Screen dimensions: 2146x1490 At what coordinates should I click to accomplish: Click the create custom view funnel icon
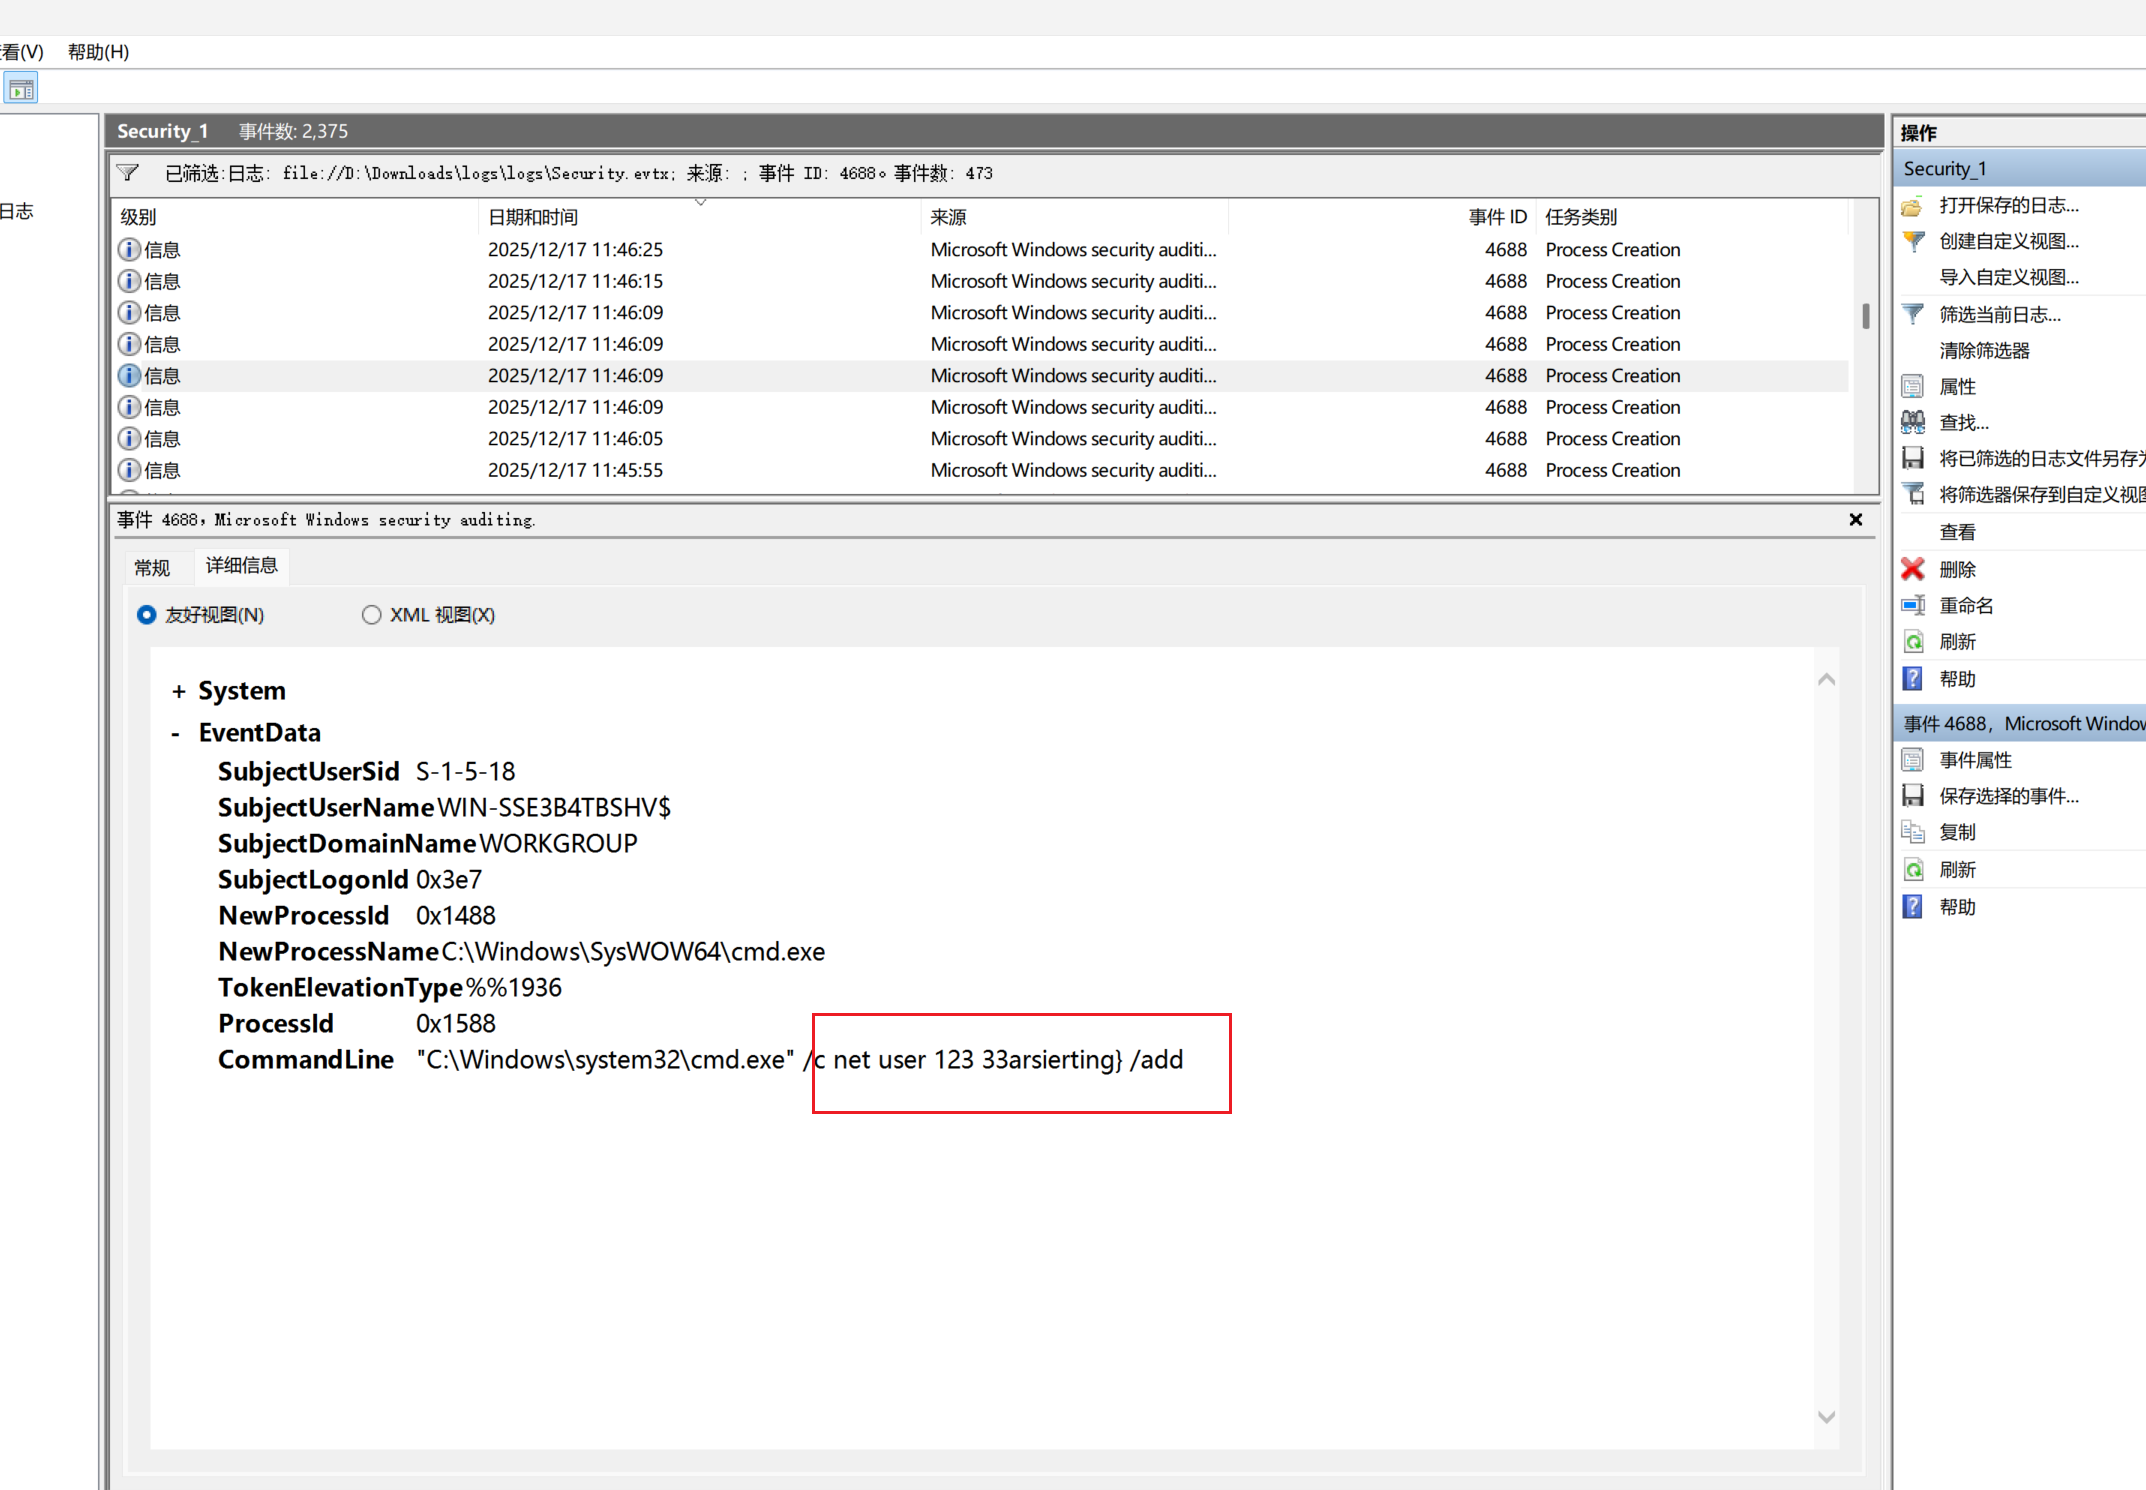(x=1912, y=241)
